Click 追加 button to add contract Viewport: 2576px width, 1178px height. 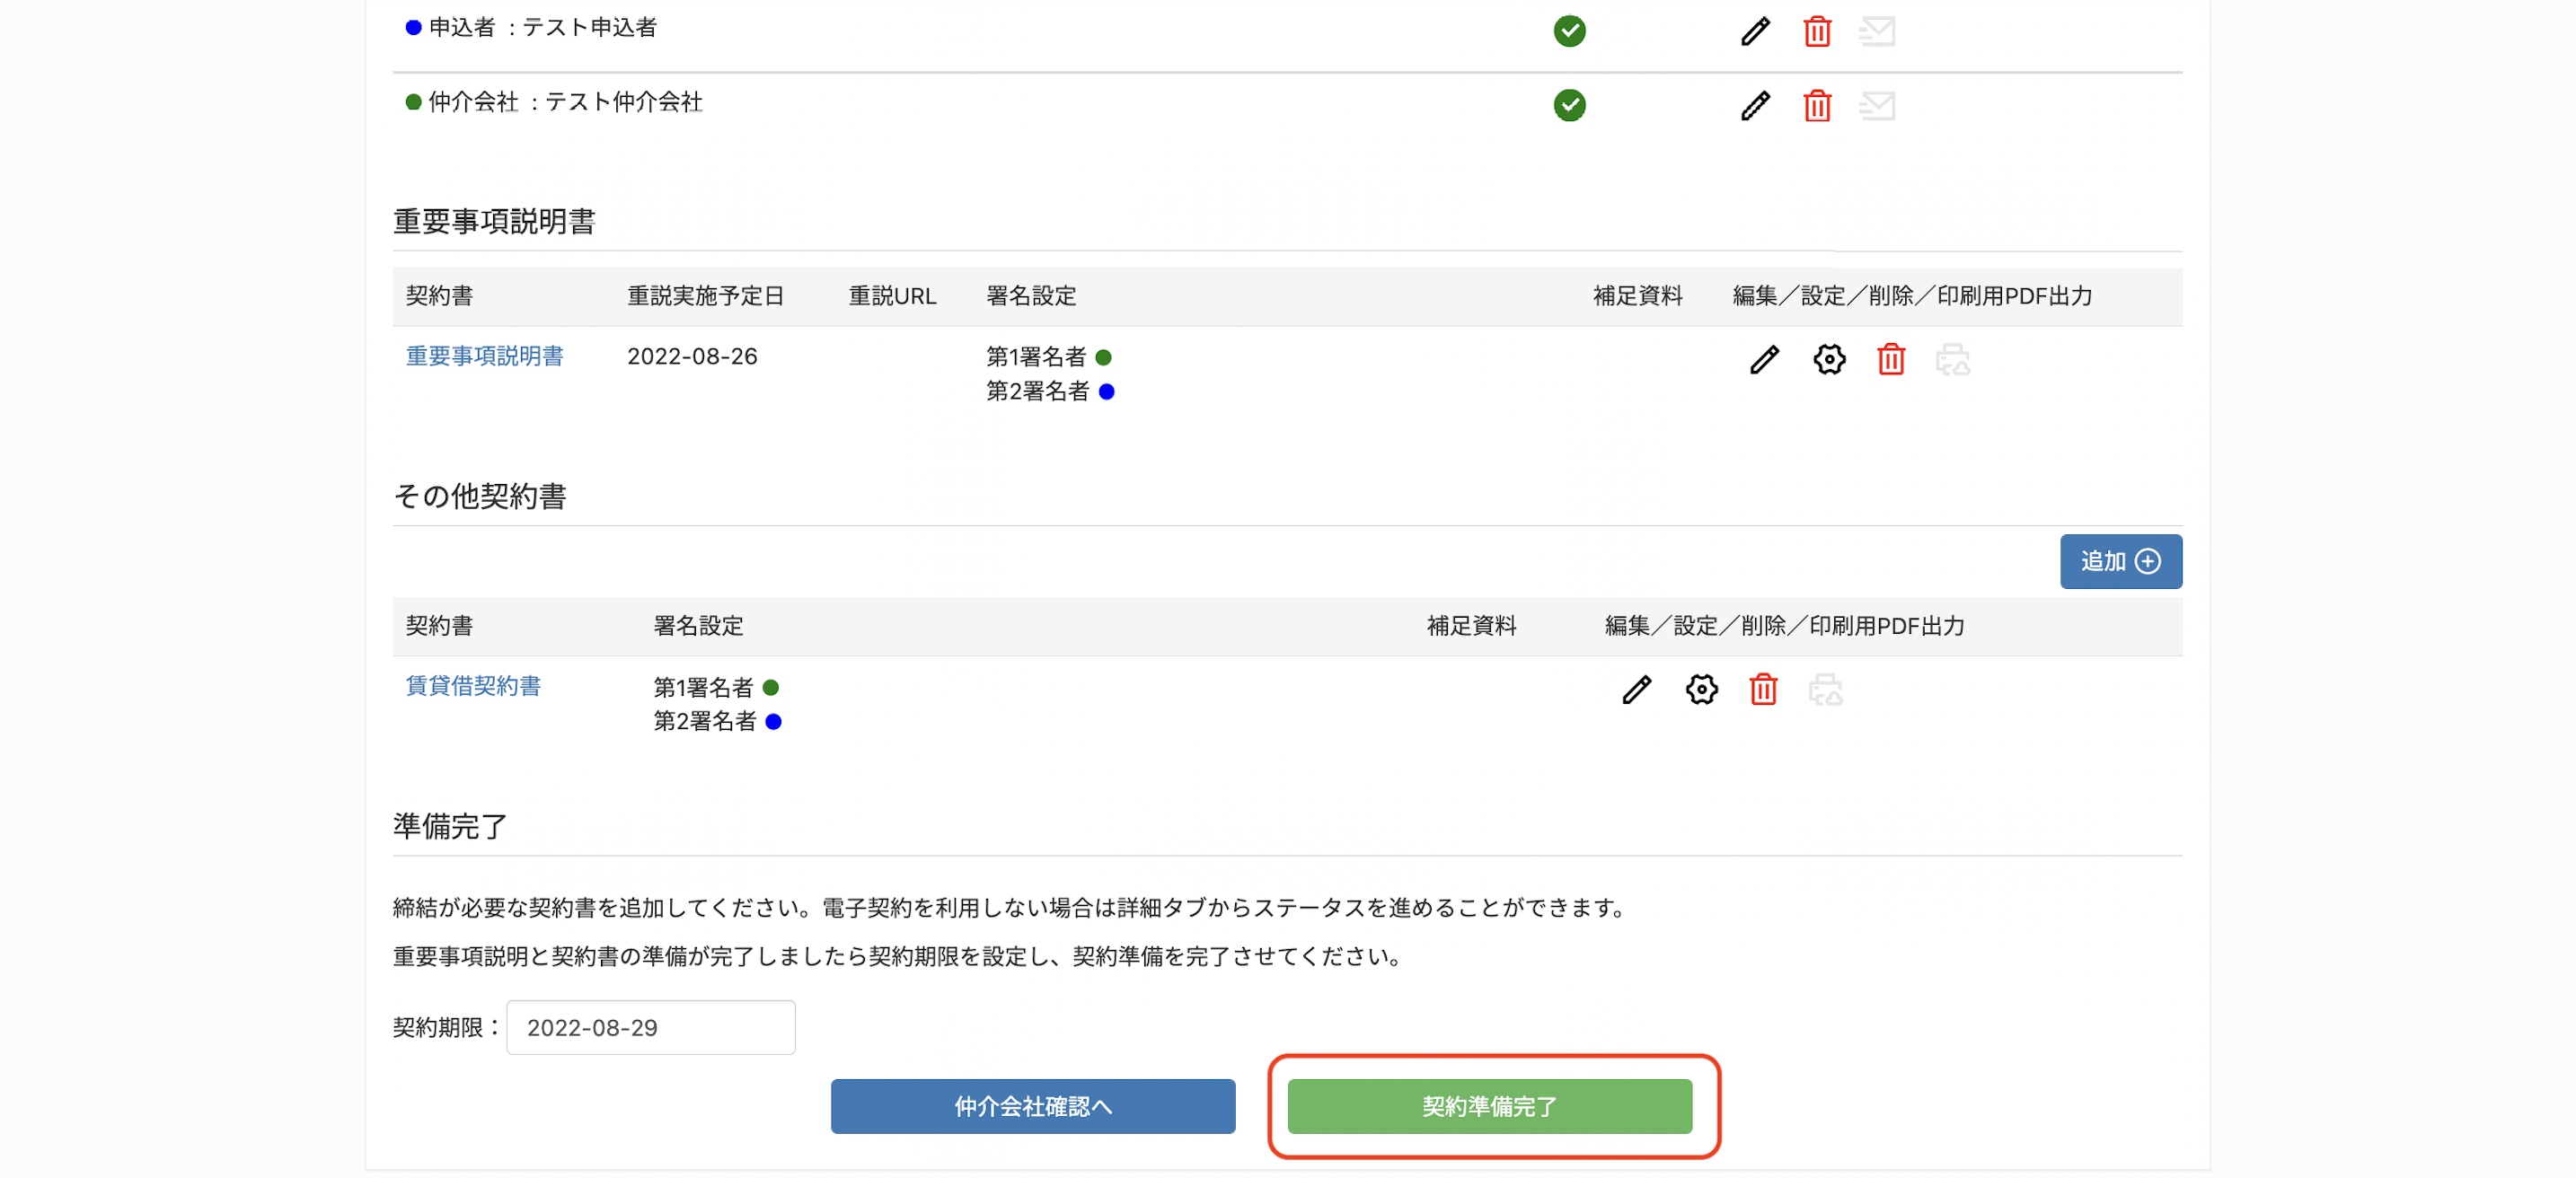tap(2120, 561)
